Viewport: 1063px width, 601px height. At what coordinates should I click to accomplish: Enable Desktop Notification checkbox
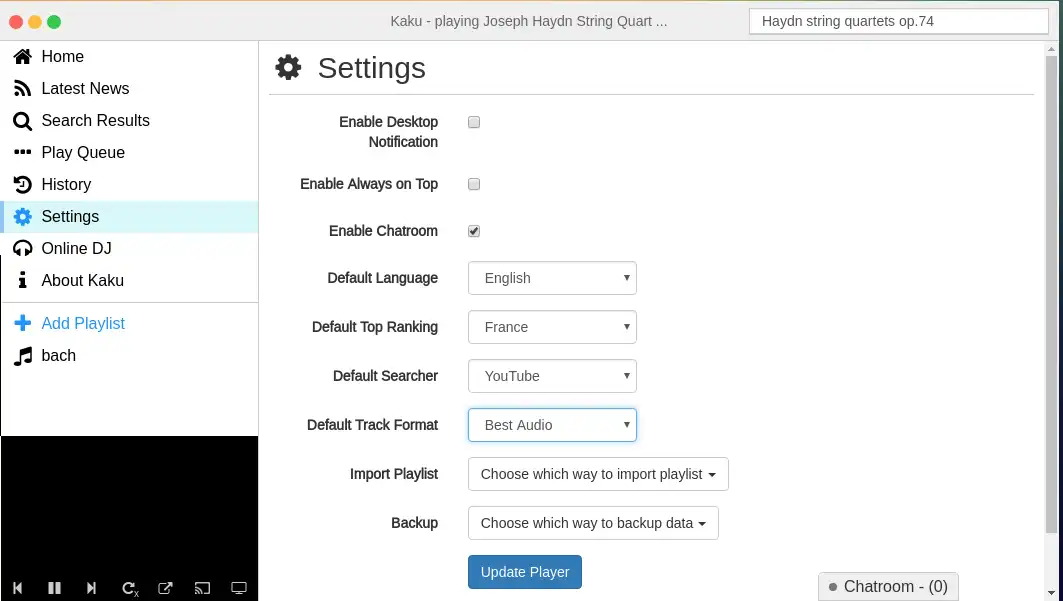[474, 122]
